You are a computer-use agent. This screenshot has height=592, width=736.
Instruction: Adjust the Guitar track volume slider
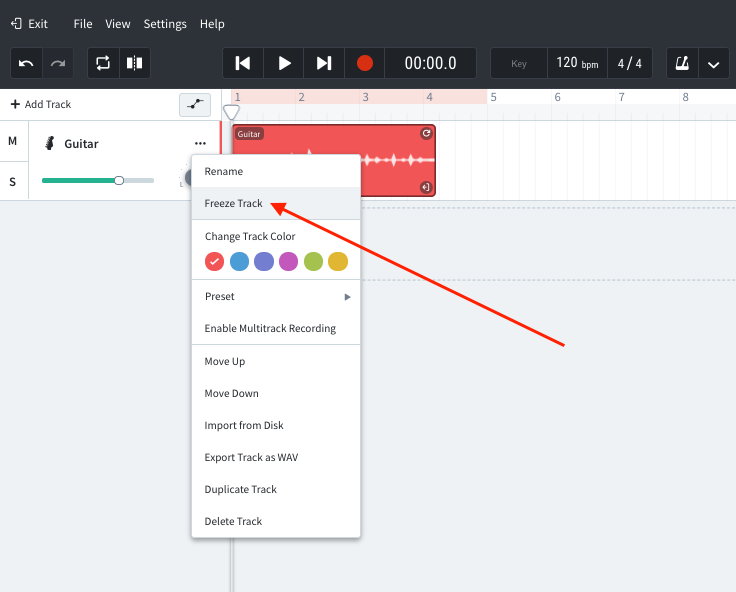coord(98,180)
